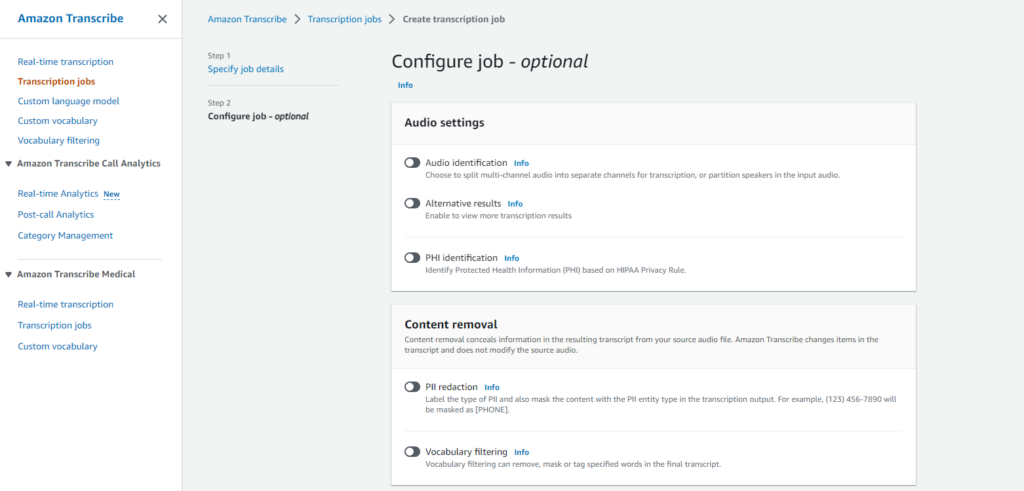Open Medical Real-time transcription link
Screen dimensions: 1024x491
tap(65, 304)
